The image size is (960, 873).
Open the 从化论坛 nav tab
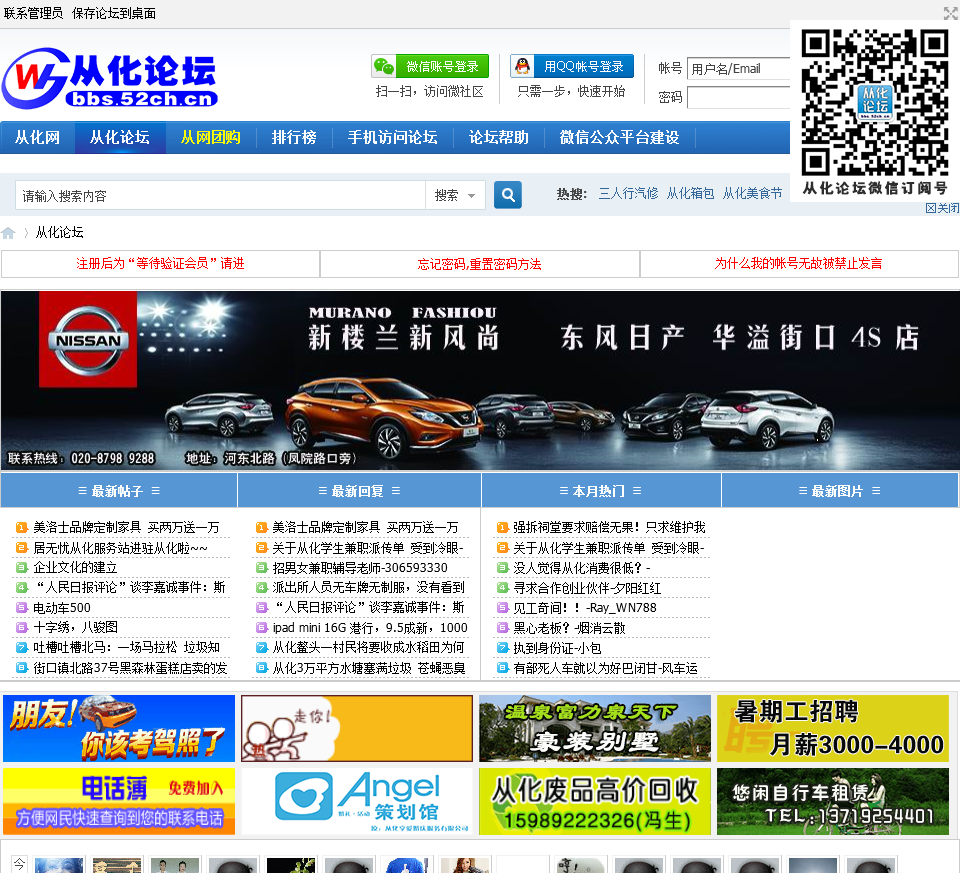pos(120,137)
